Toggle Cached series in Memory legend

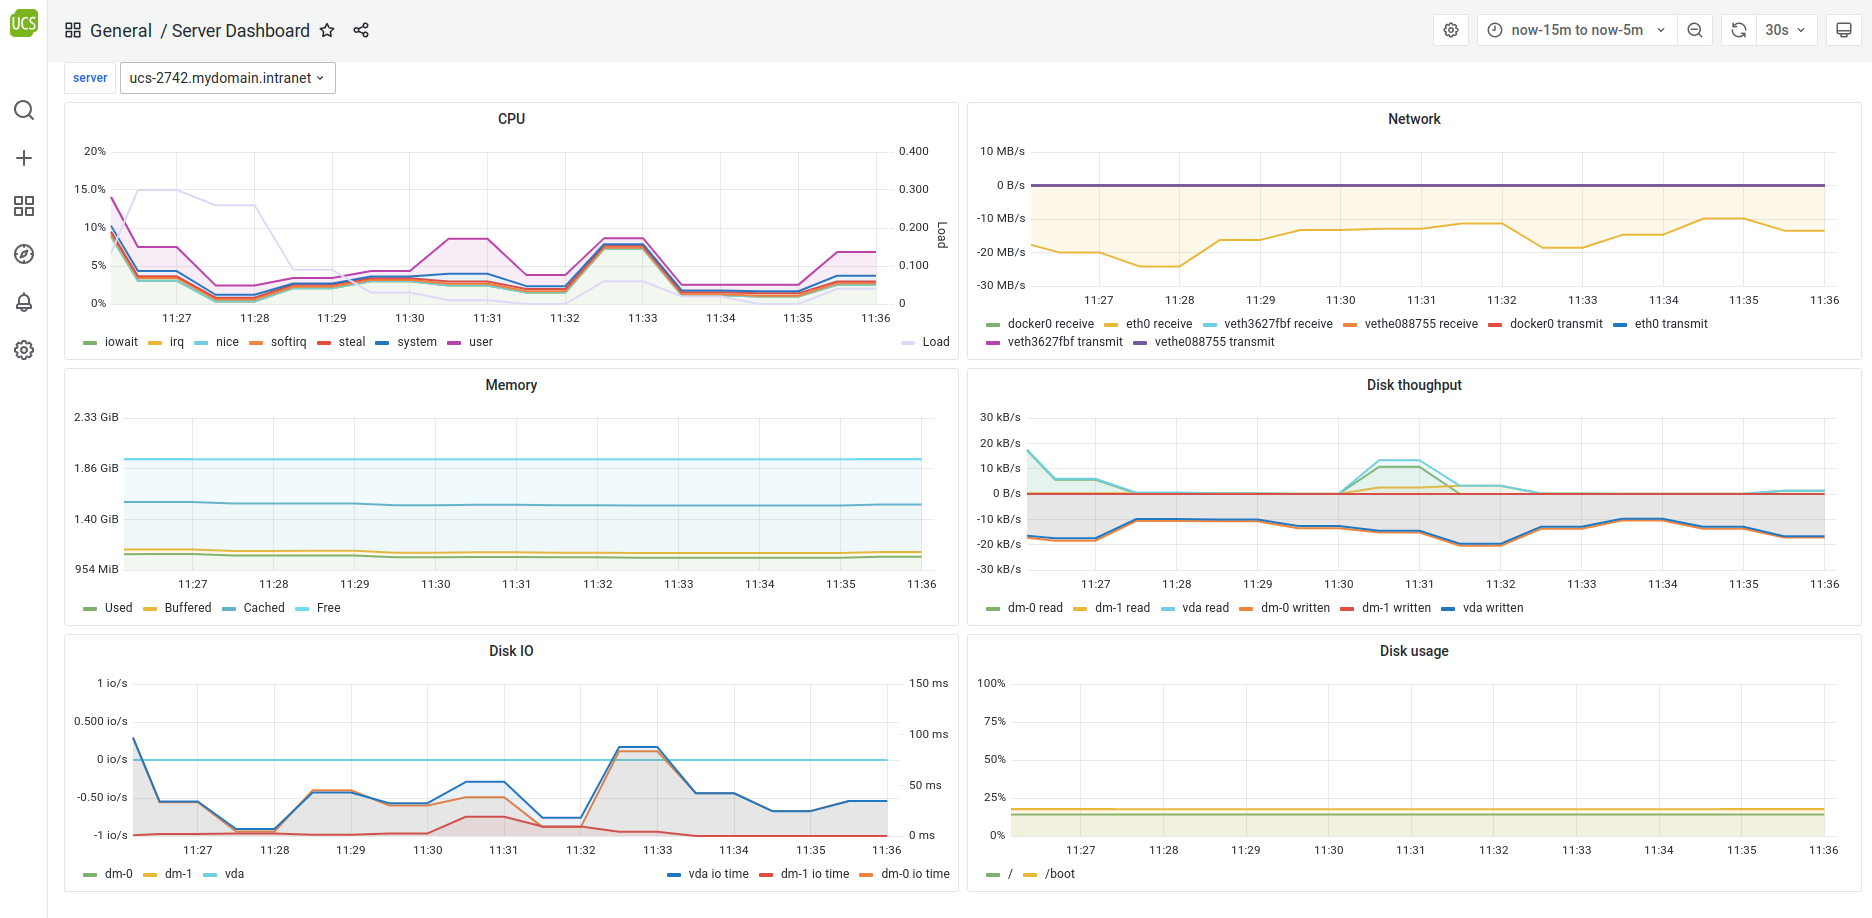point(264,608)
